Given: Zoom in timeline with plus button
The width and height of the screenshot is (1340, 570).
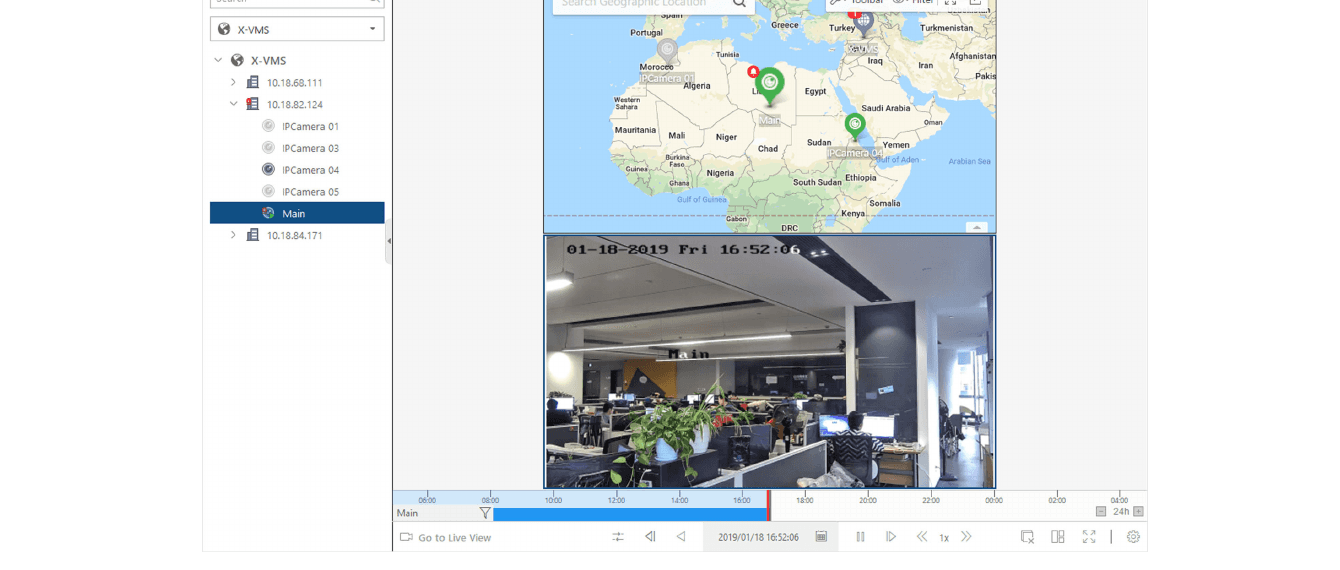Looking at the screenshot, I should [x=1138, y=512].
